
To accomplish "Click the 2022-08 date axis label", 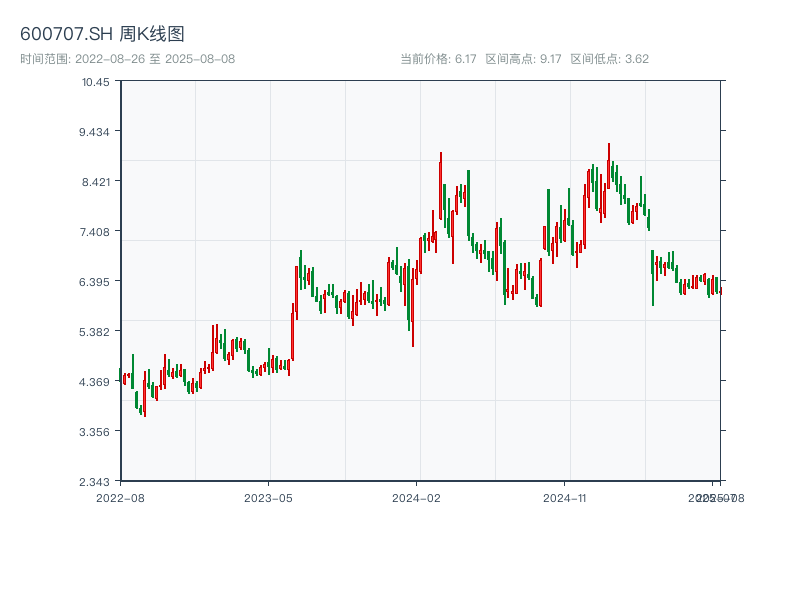I will tap(120, 497).
